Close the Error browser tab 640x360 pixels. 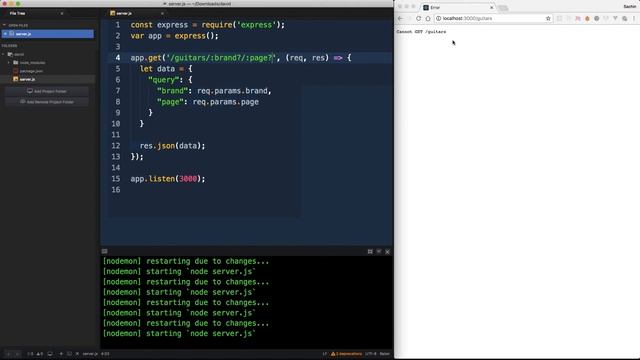point(491,7)
